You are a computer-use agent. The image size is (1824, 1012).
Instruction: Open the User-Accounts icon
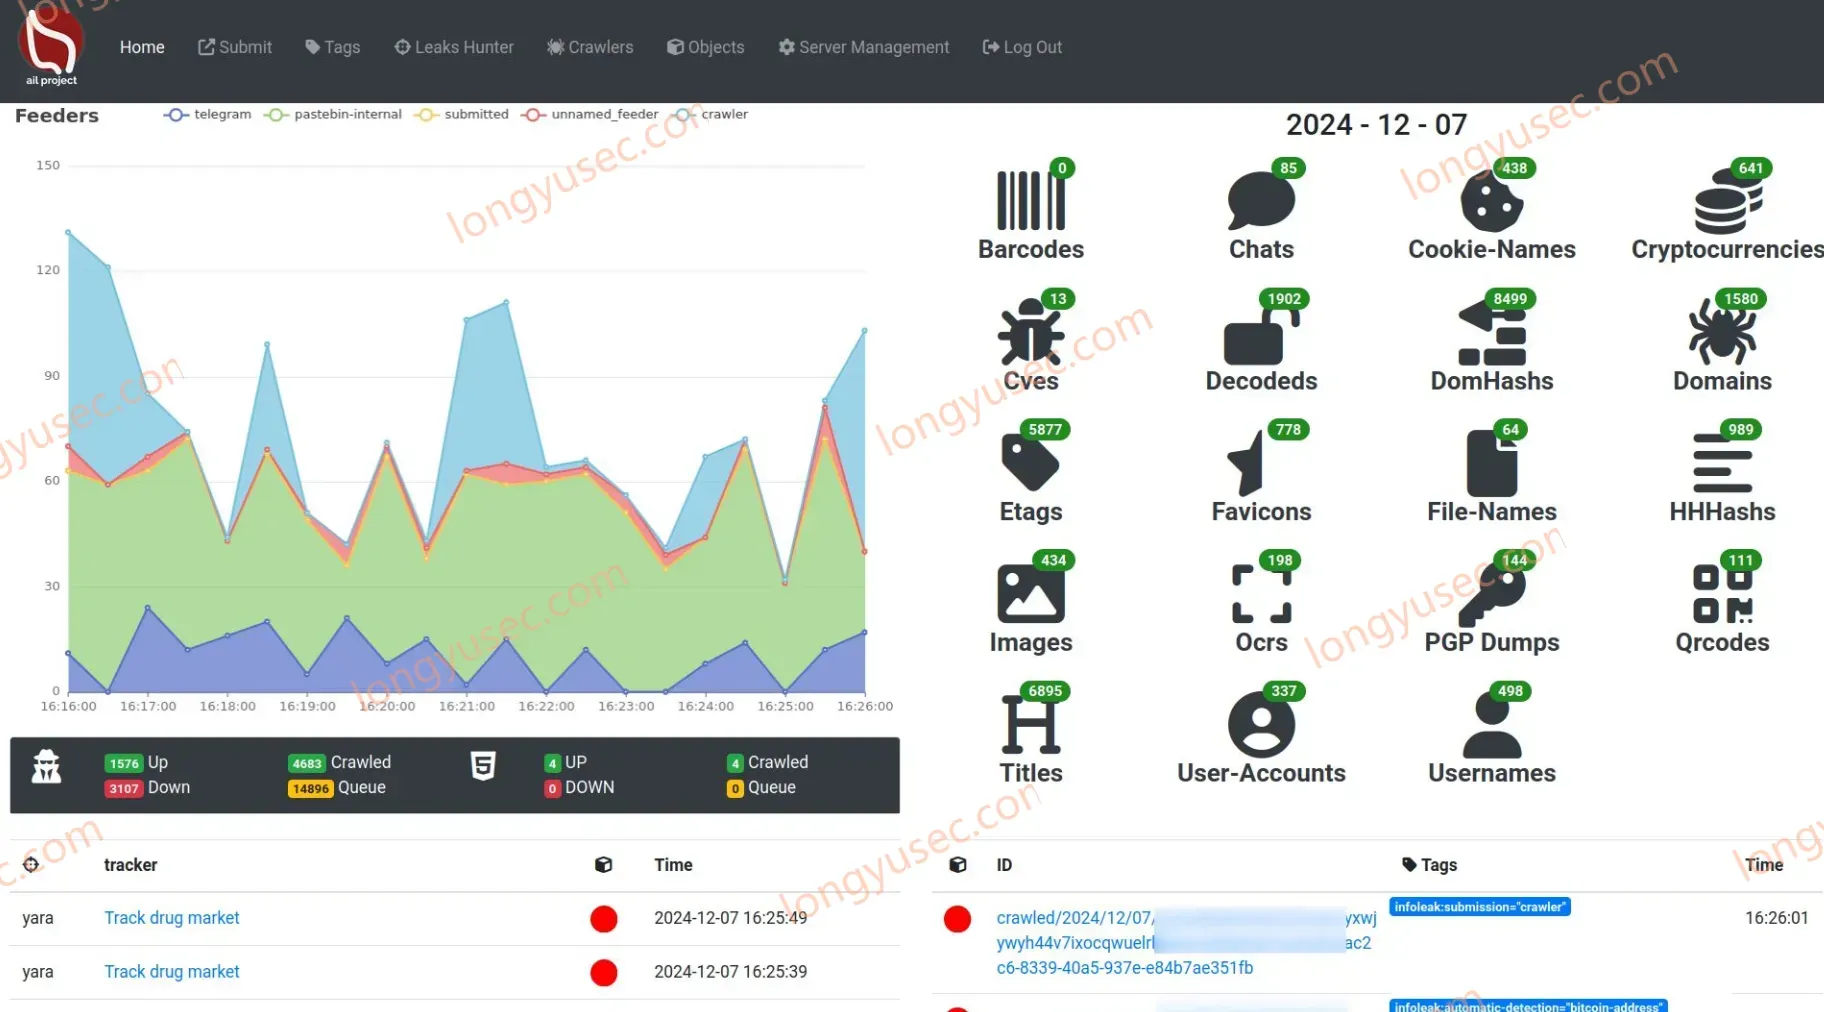[1261, 725]
